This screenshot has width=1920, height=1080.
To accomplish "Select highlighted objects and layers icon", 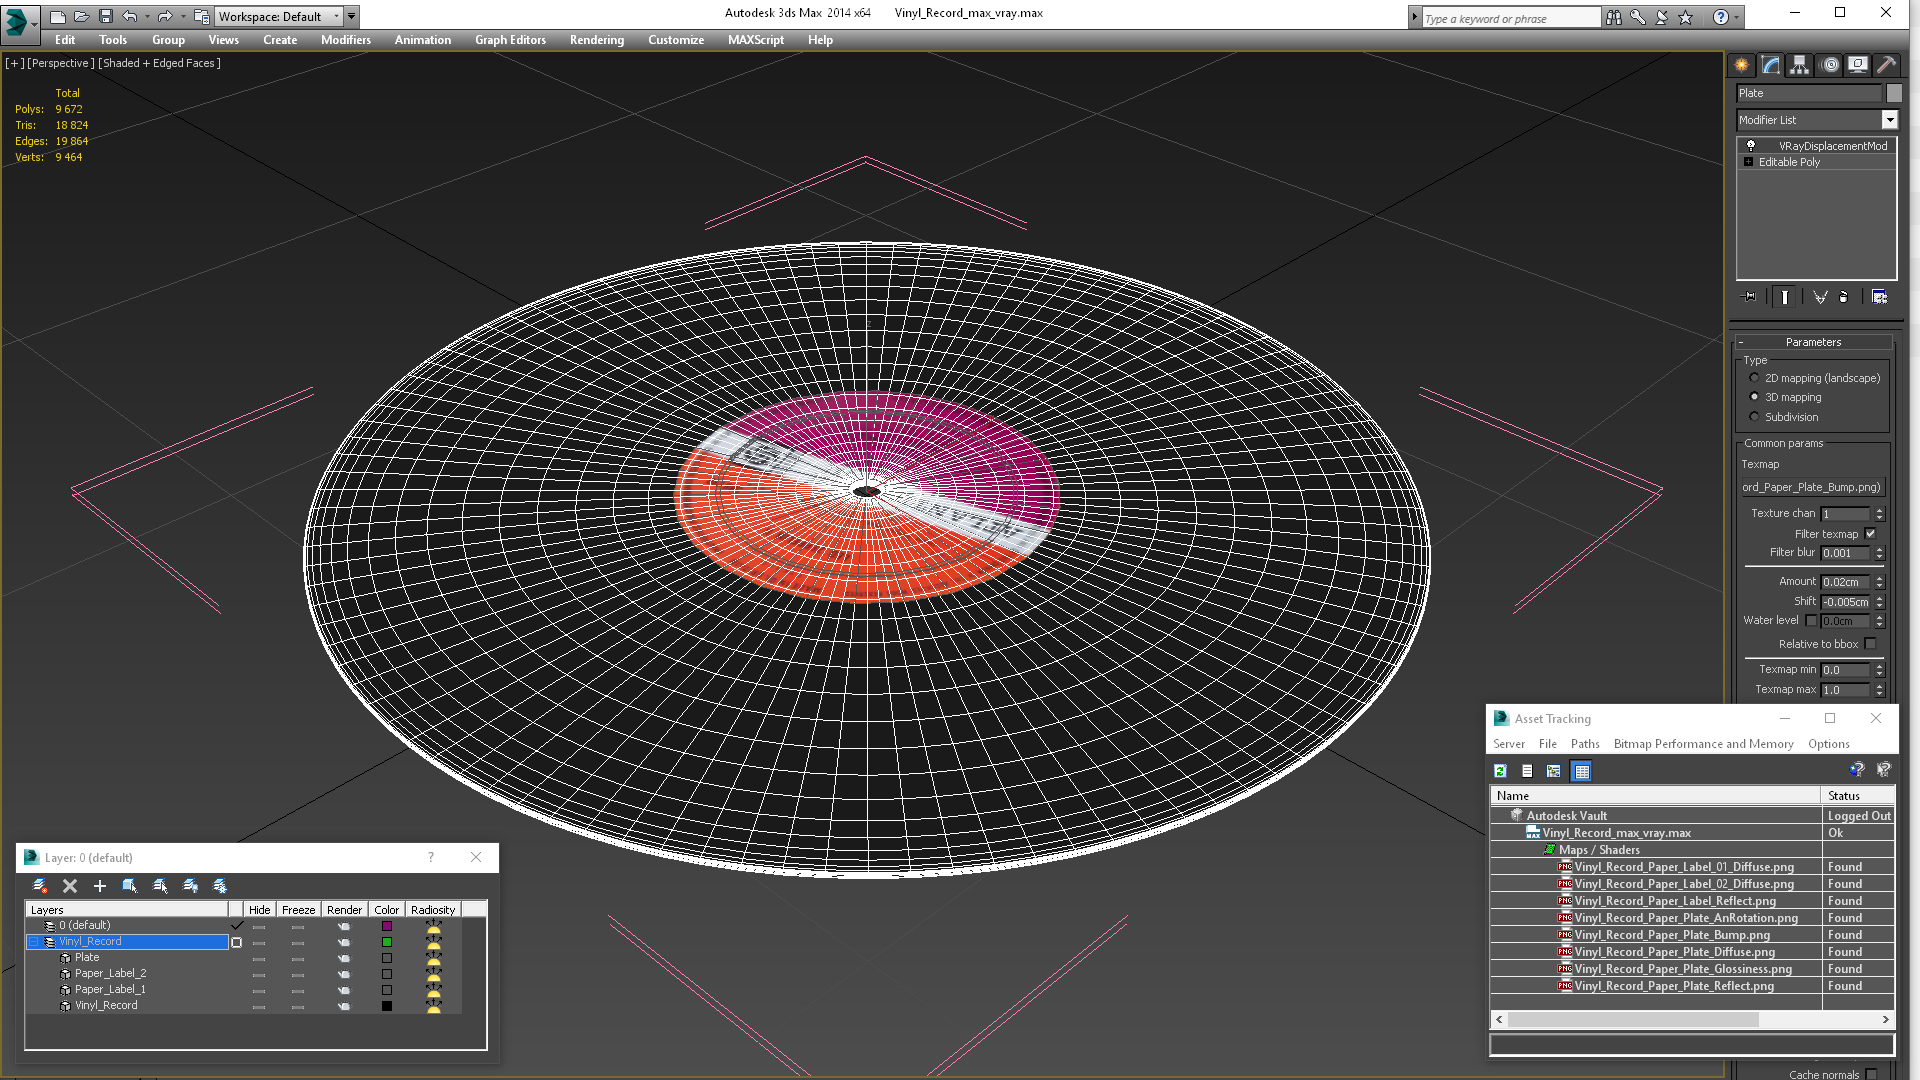I will point(130,886).
